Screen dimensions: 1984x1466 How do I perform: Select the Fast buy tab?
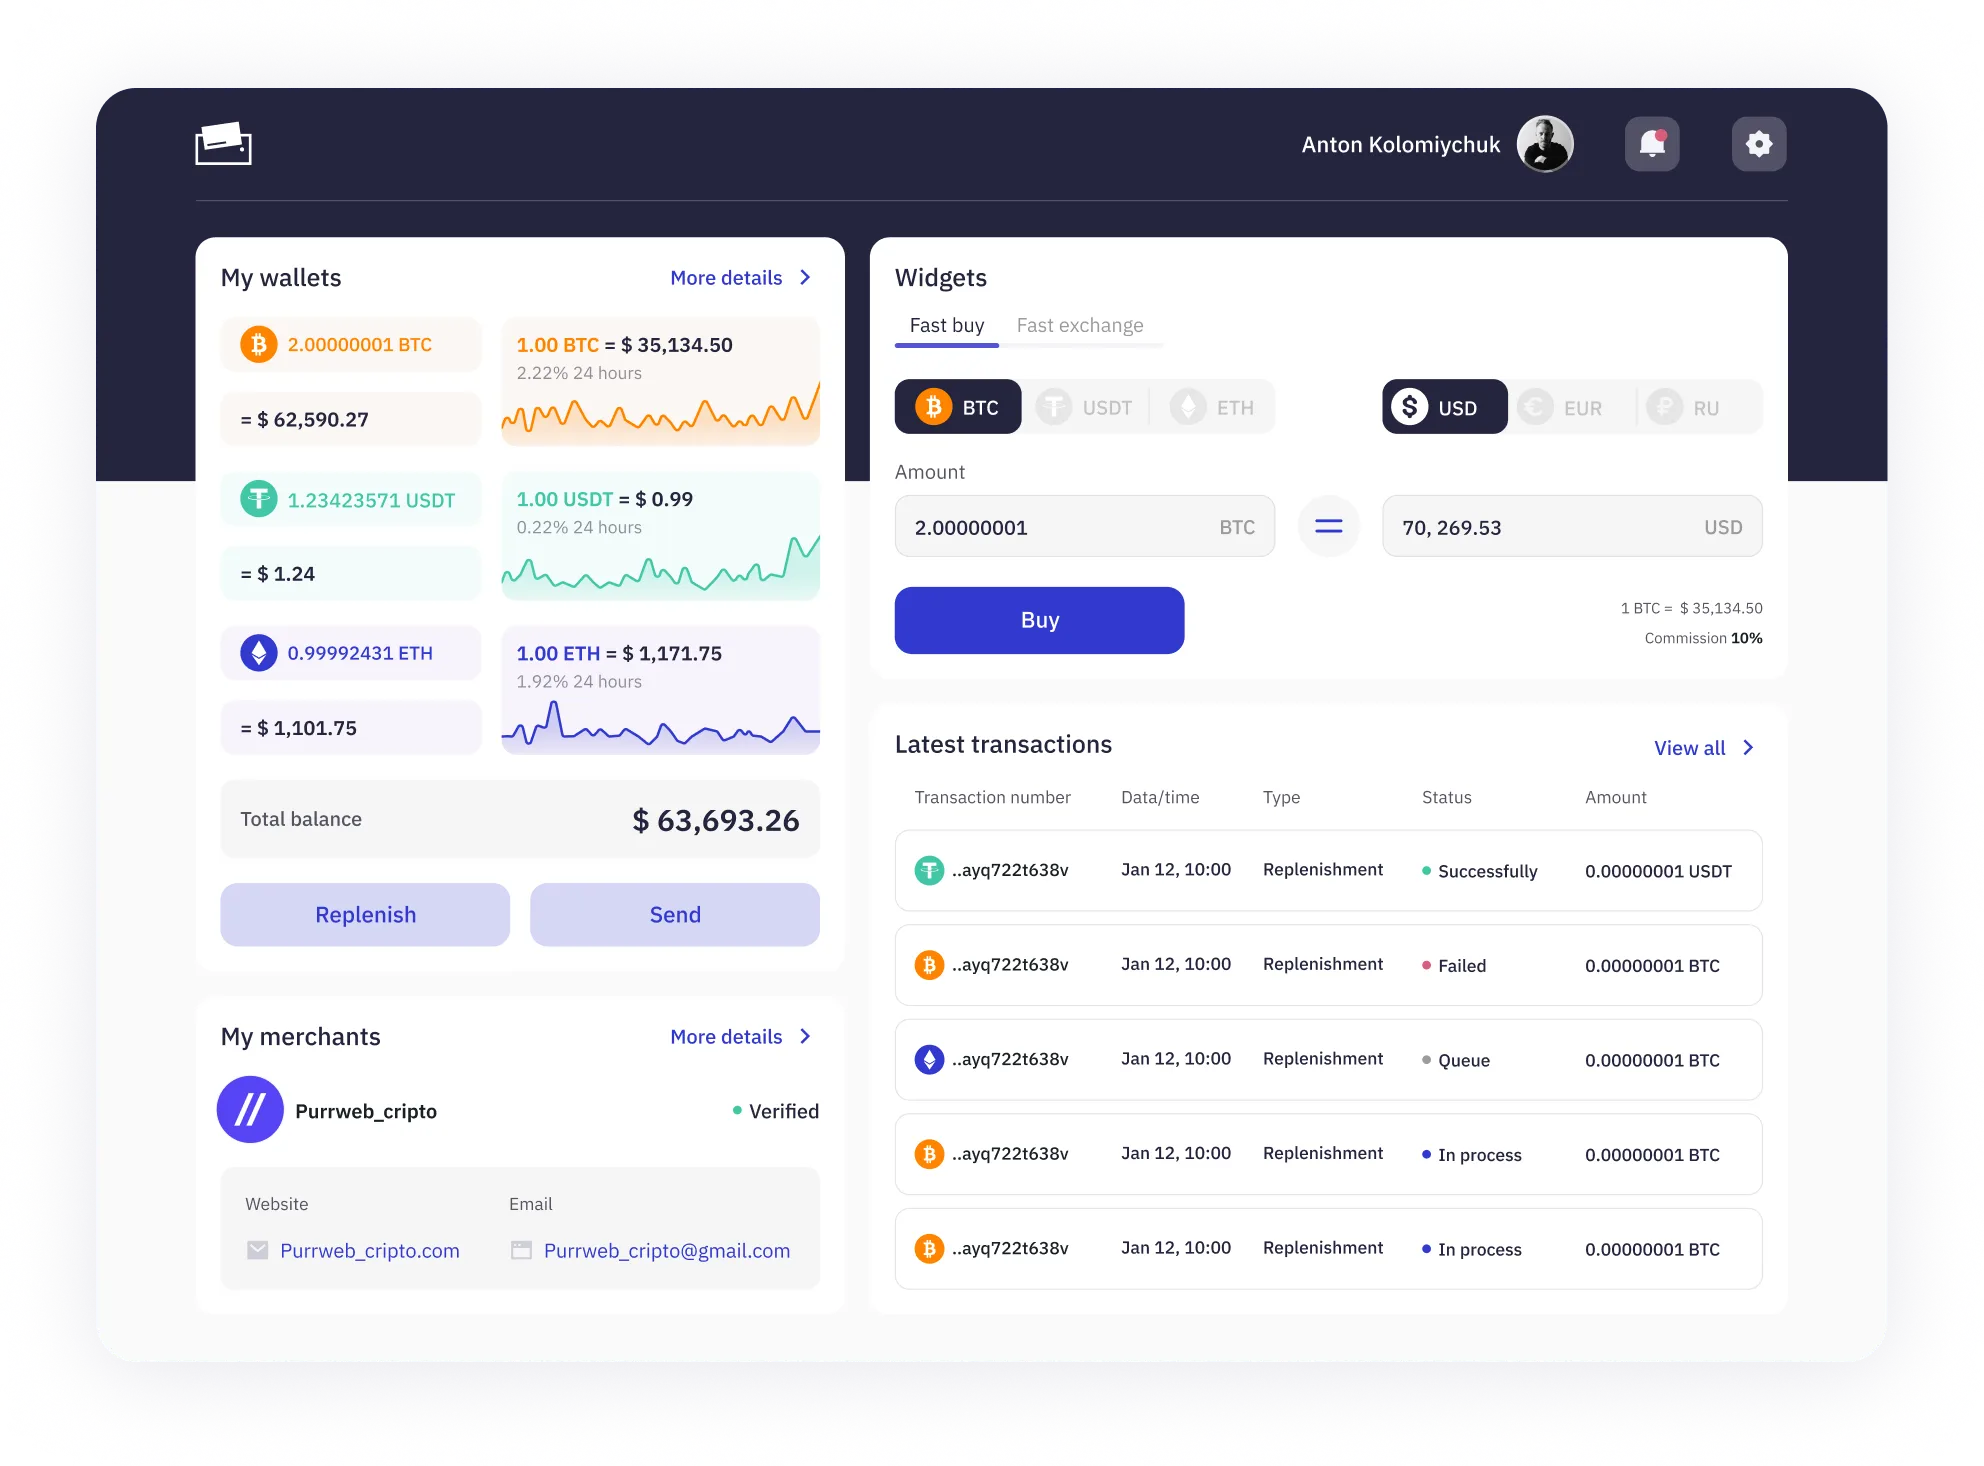click(x=946, y=326)
